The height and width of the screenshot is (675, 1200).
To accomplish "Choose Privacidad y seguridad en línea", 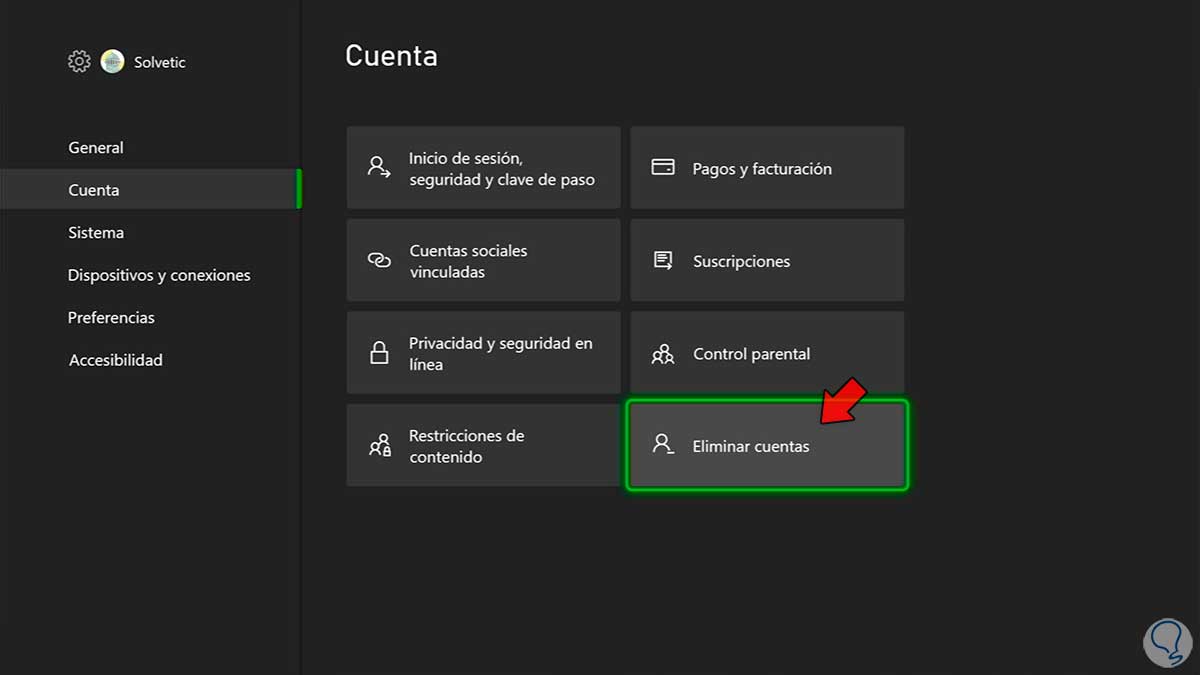I will tap(483, 353).
